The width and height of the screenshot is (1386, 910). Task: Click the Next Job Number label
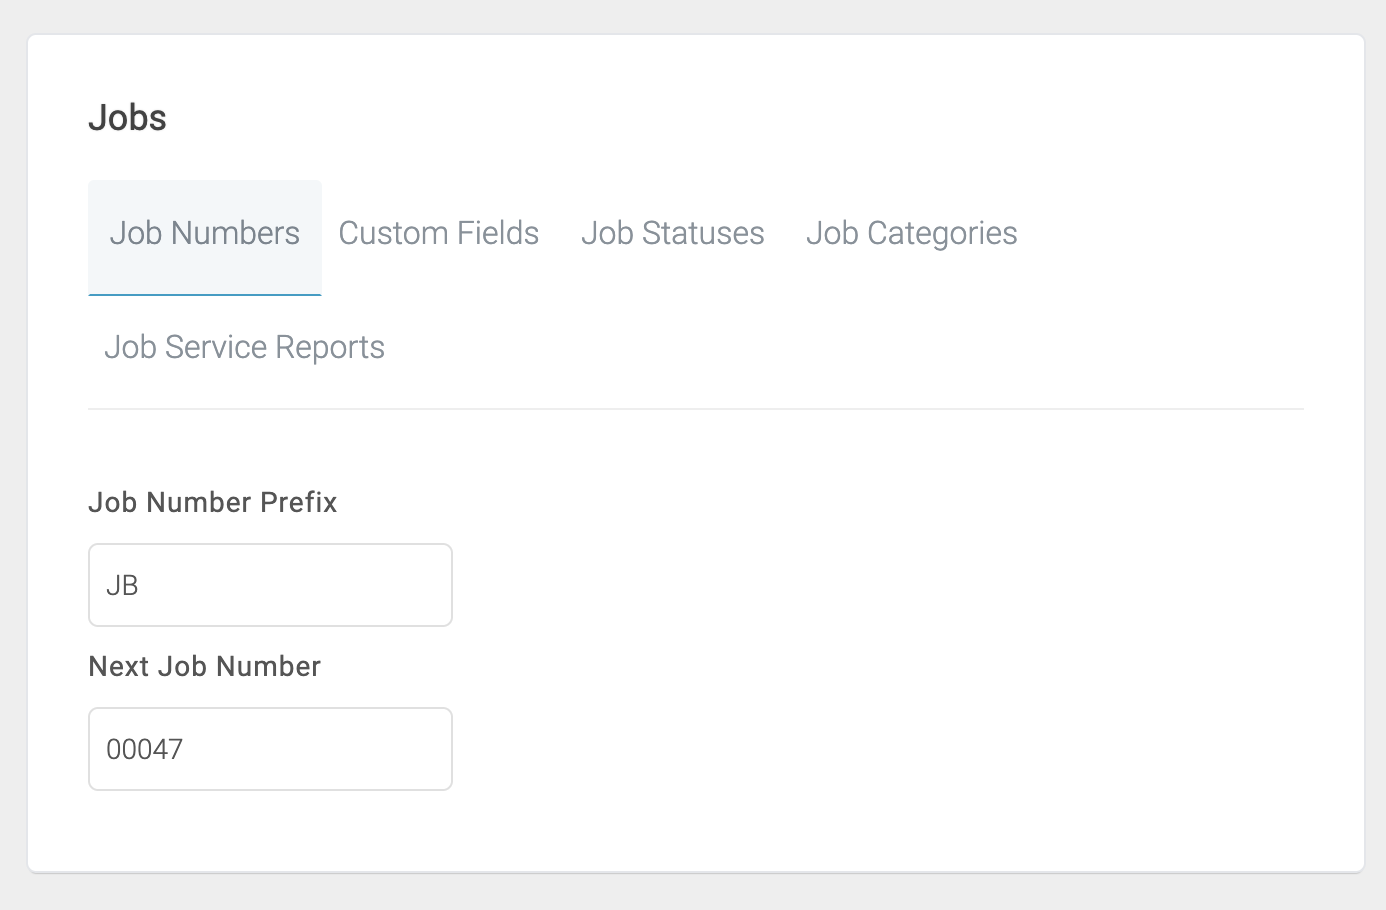click(204, 666)
